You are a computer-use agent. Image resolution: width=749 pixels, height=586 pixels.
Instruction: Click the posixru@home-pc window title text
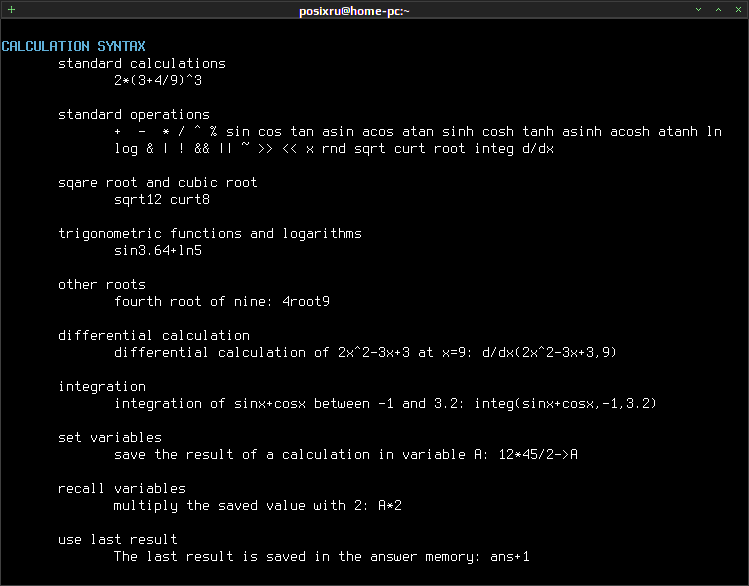(x=354, y=10)
